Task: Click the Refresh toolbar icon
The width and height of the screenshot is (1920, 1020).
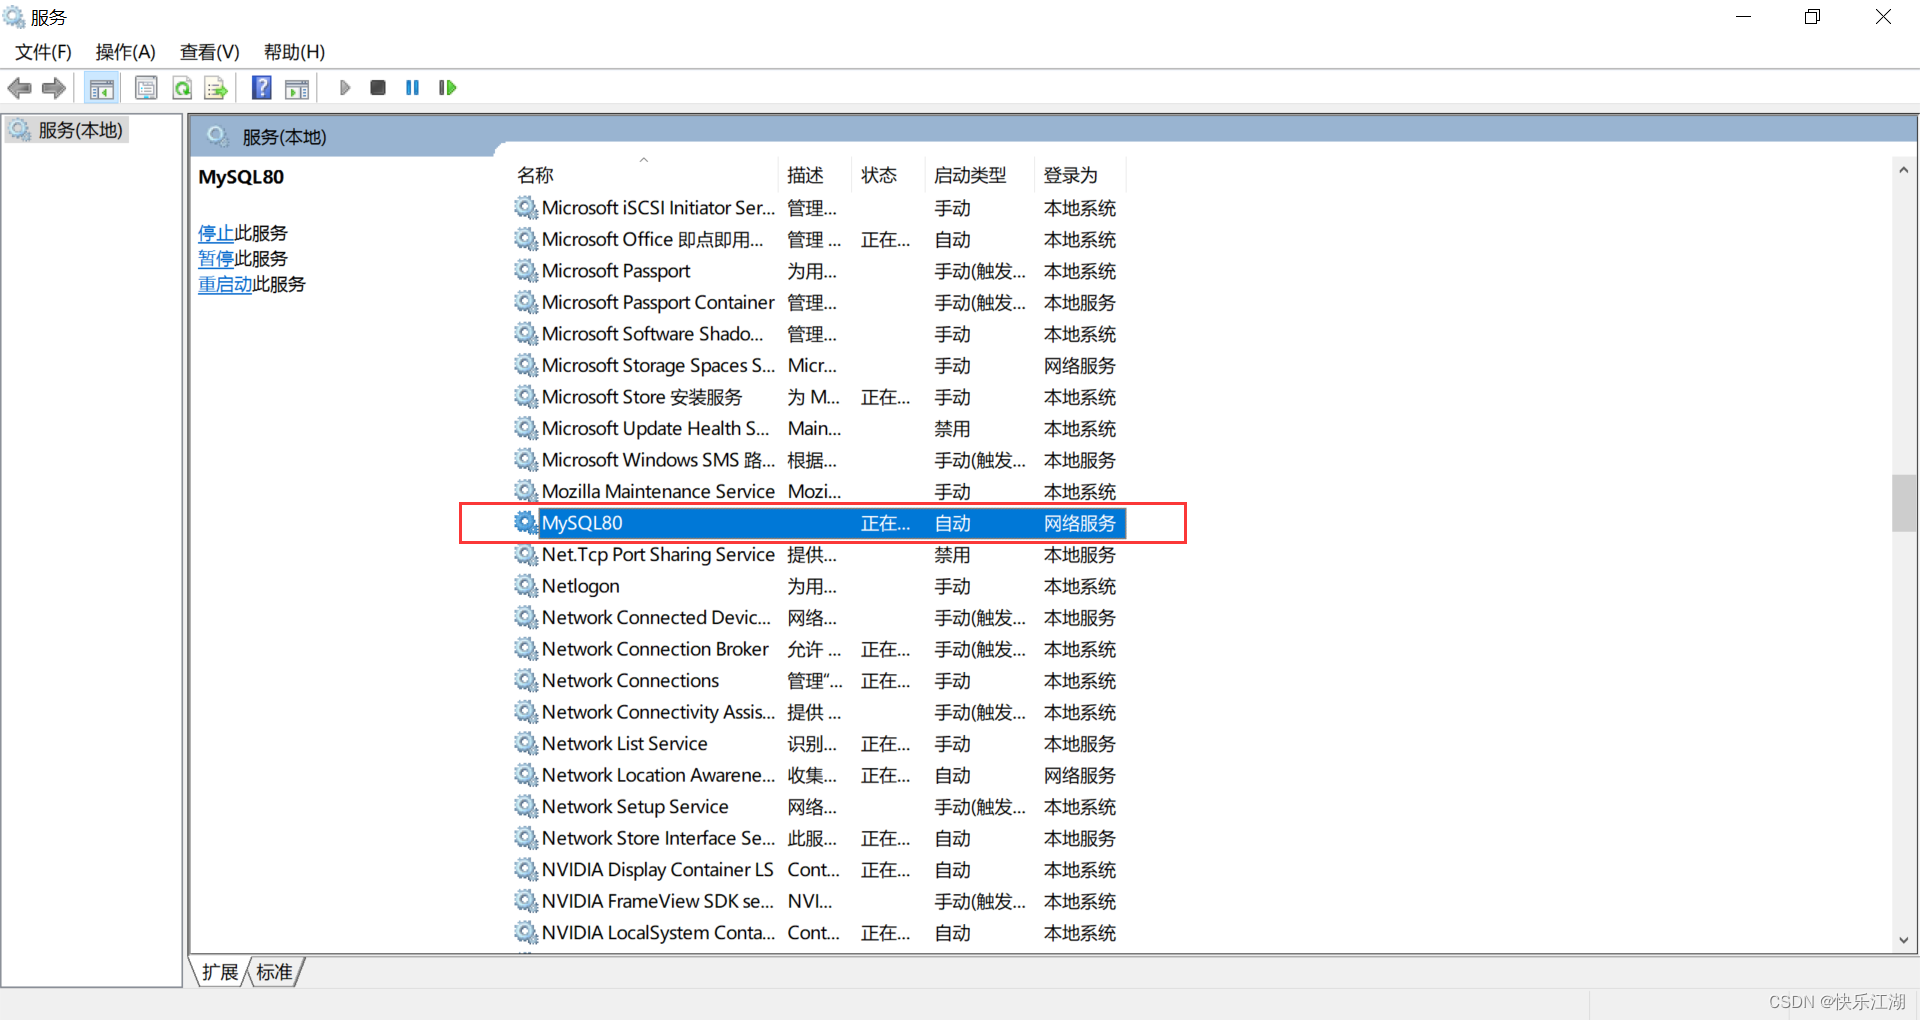Action: 182,88
